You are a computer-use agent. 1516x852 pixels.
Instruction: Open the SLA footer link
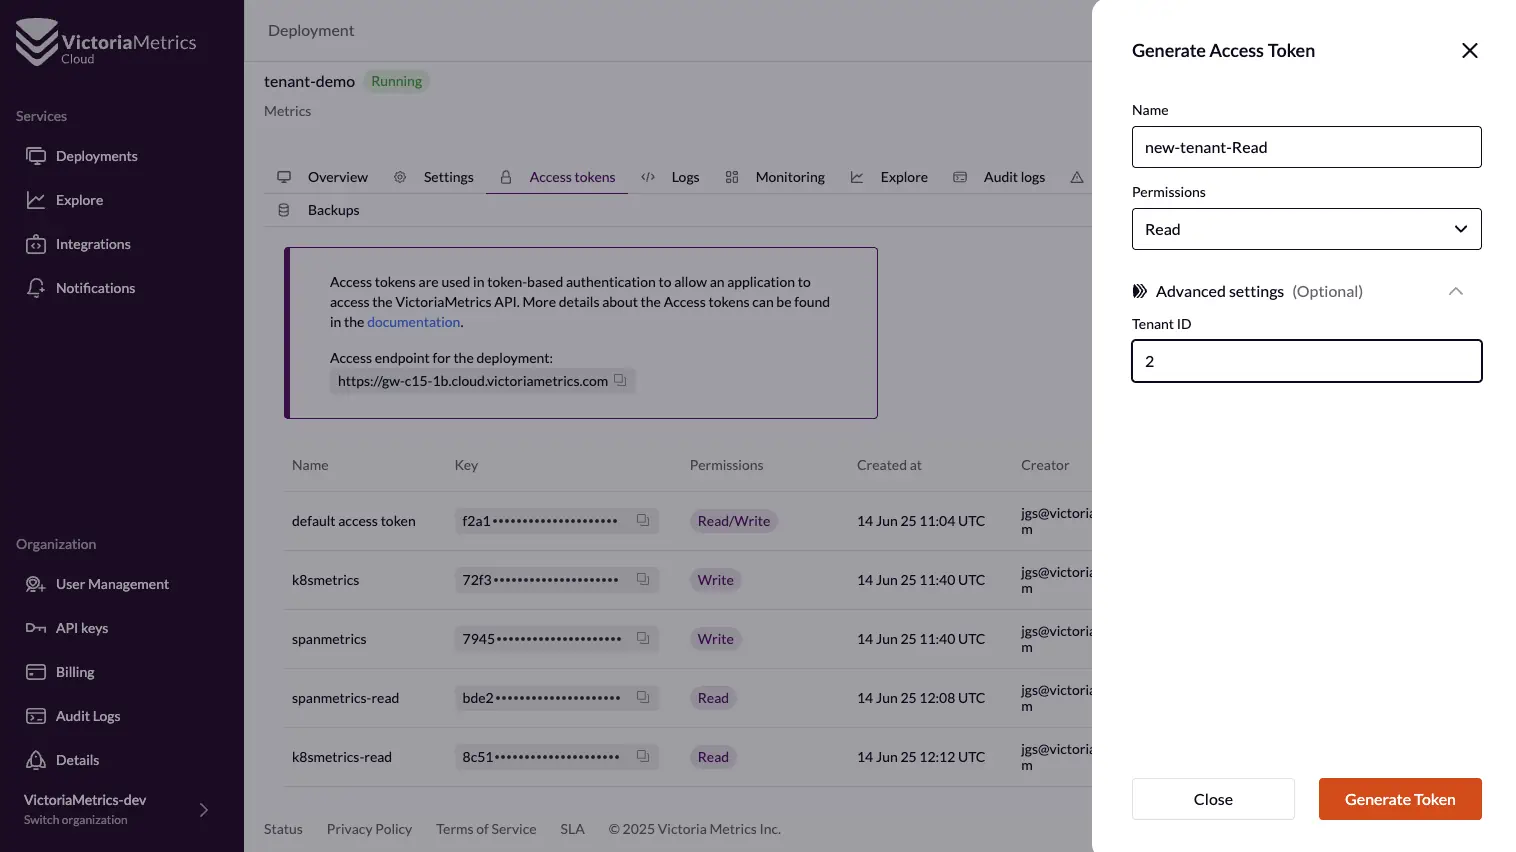pos(572,829)
